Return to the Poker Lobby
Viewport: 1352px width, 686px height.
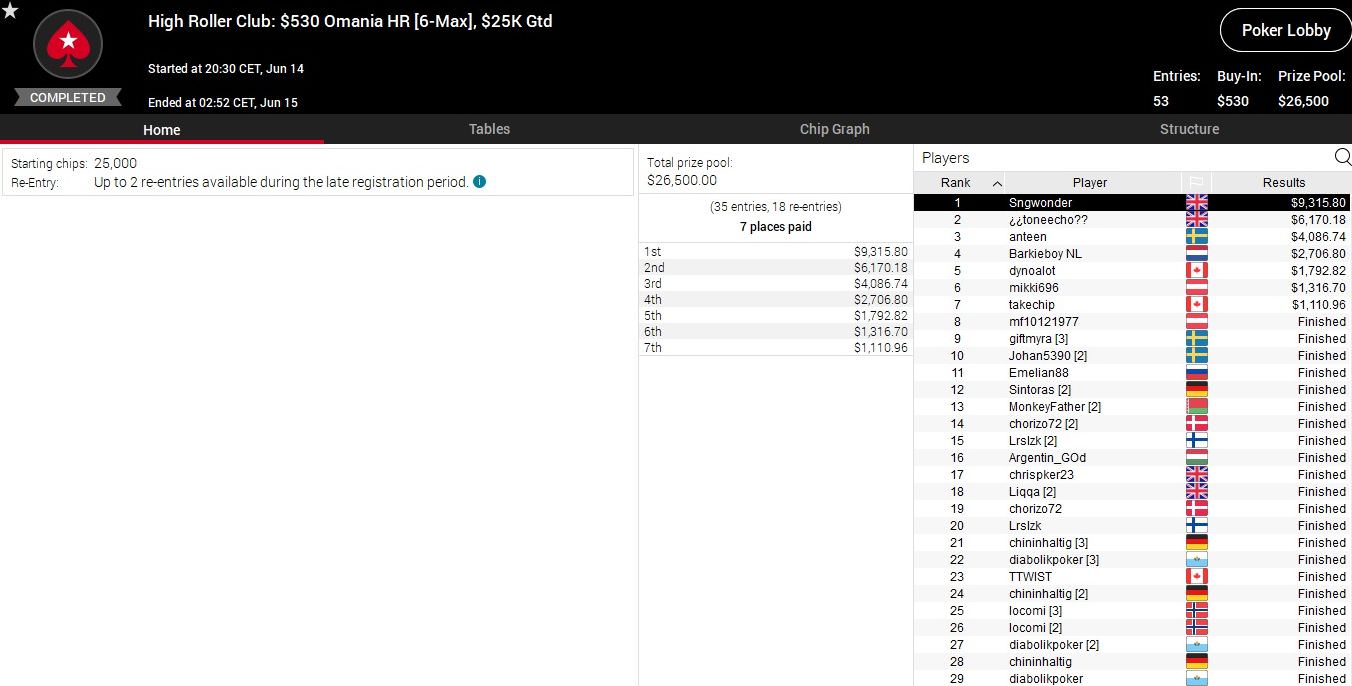coord(1285,30)
